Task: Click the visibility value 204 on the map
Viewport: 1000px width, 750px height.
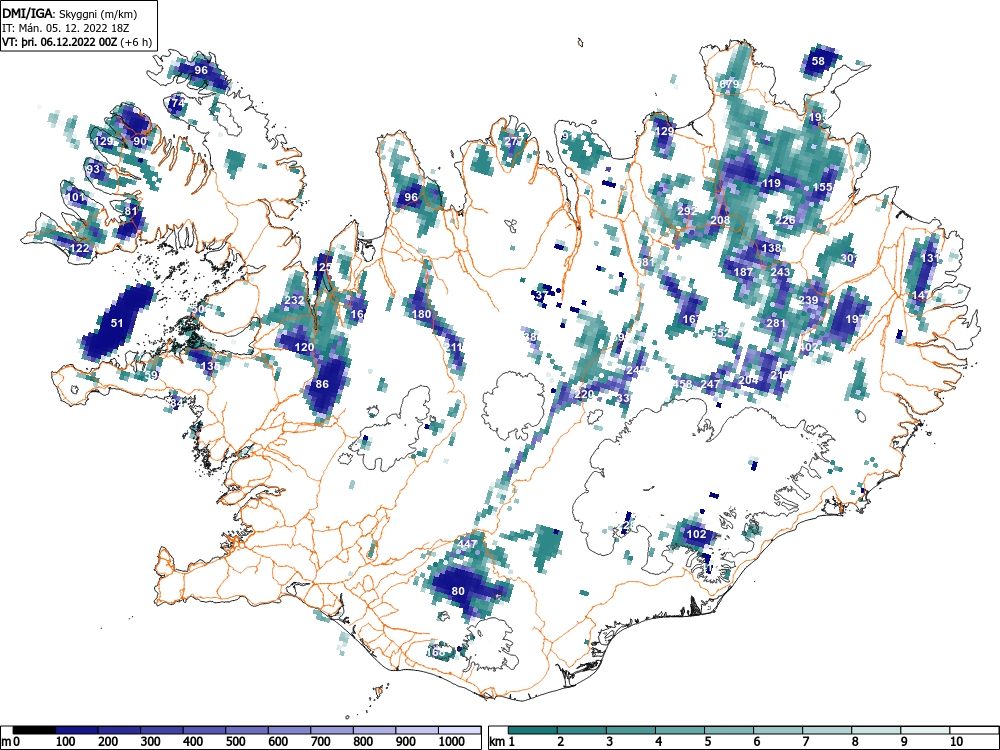Action: click(x=749, y=379)
